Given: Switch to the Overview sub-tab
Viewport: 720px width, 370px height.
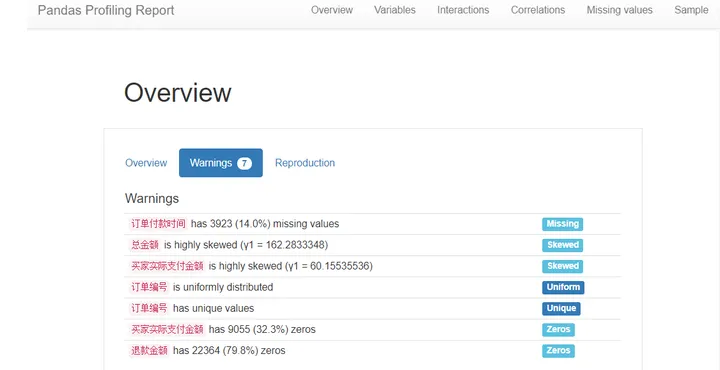Looking at the screenshot, I should [x=146, y=163].
